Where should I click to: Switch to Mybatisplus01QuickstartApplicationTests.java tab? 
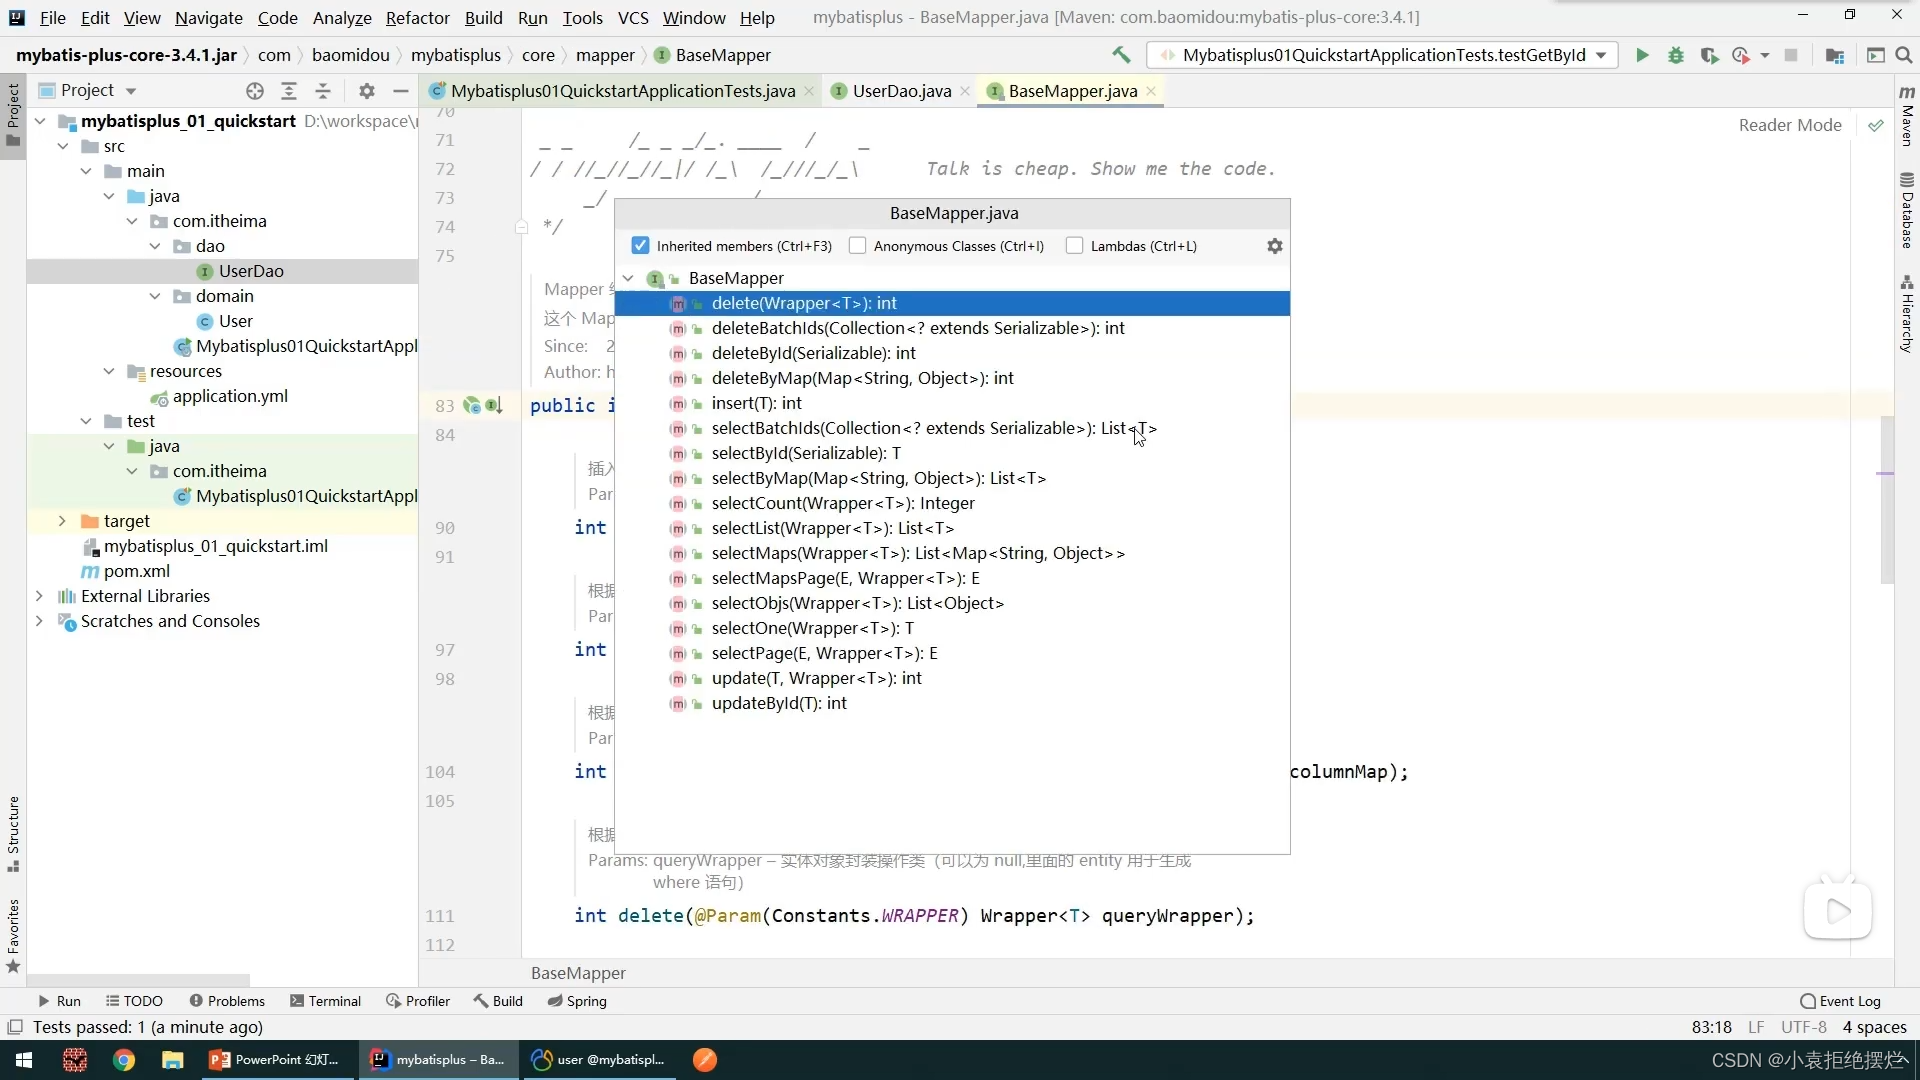coord(623,91)
